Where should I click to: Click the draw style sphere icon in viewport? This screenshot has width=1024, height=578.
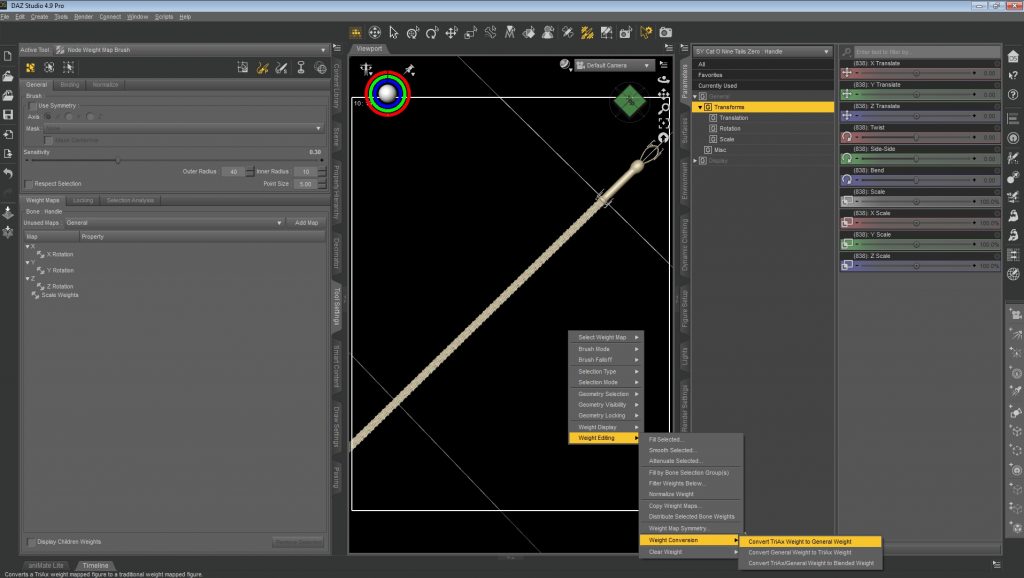tap(566, 64)
